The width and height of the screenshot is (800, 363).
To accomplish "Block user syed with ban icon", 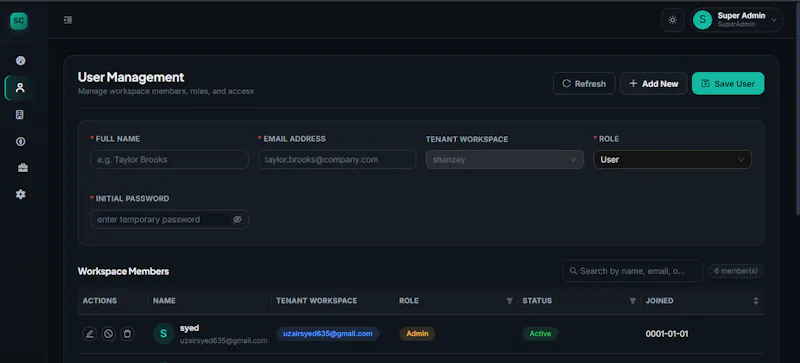I will pyautogui.click(x=108, y=334).
